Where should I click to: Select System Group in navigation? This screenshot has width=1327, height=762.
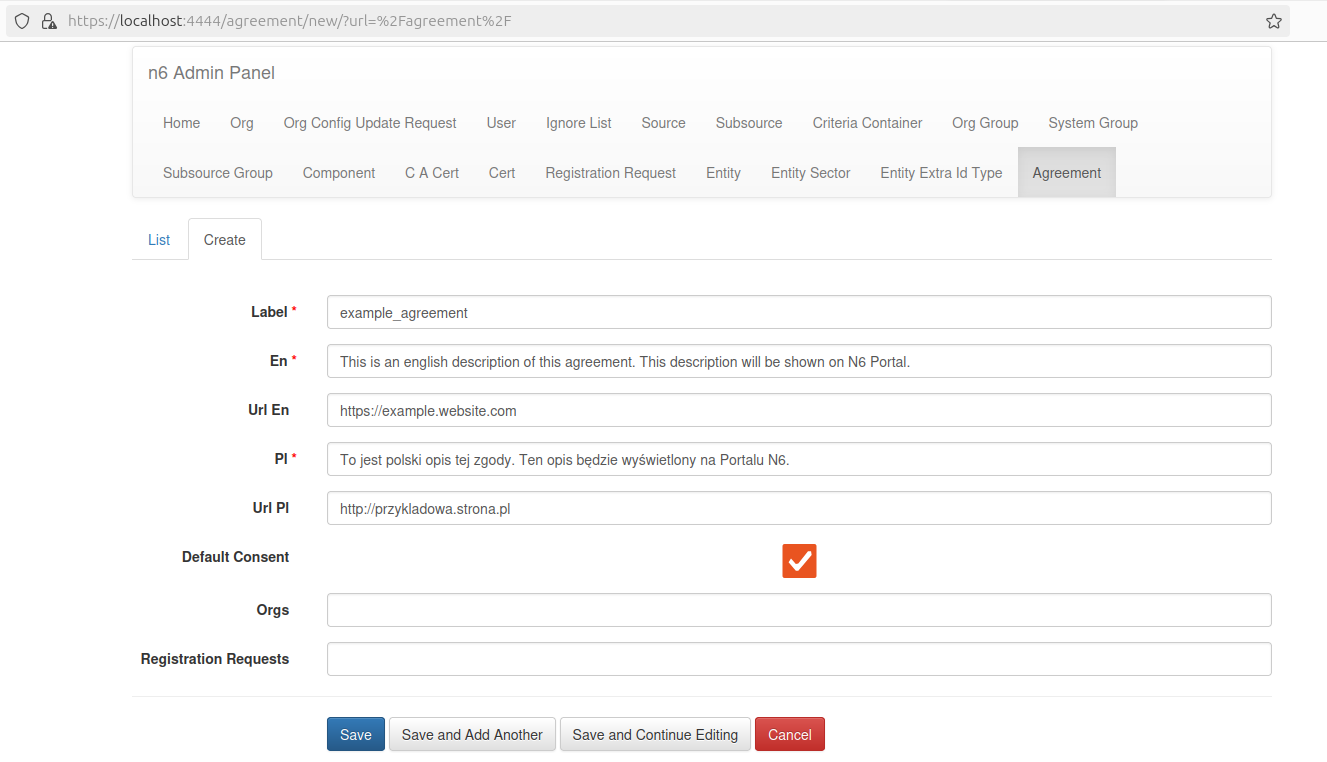pos(1093,123)
